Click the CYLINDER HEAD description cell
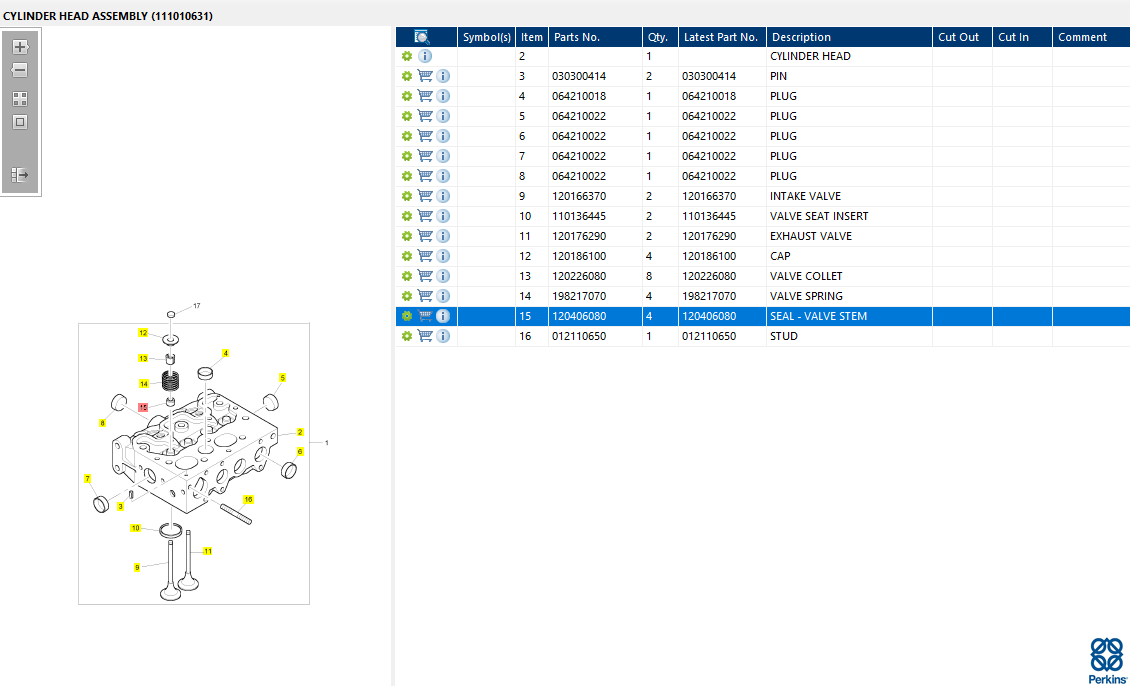1130x686 pixels. tap(850, 56)
